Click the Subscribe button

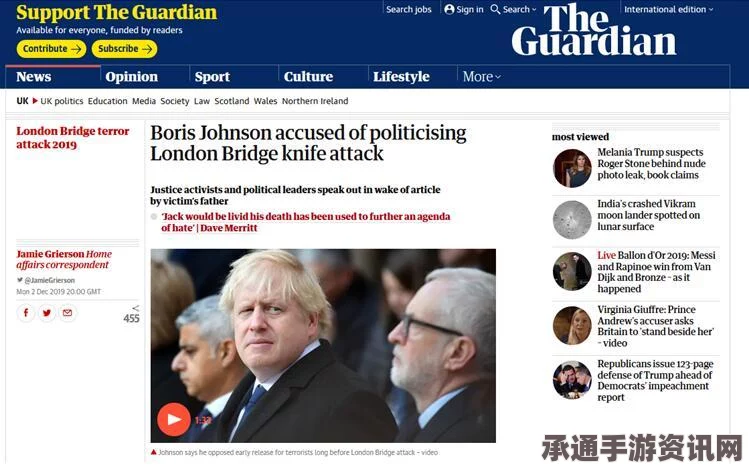coord(124,49)
